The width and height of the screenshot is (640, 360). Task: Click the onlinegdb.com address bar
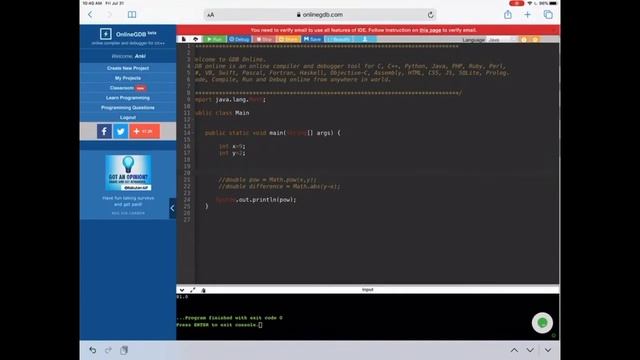pyautogui.click(x=320, y=15)
